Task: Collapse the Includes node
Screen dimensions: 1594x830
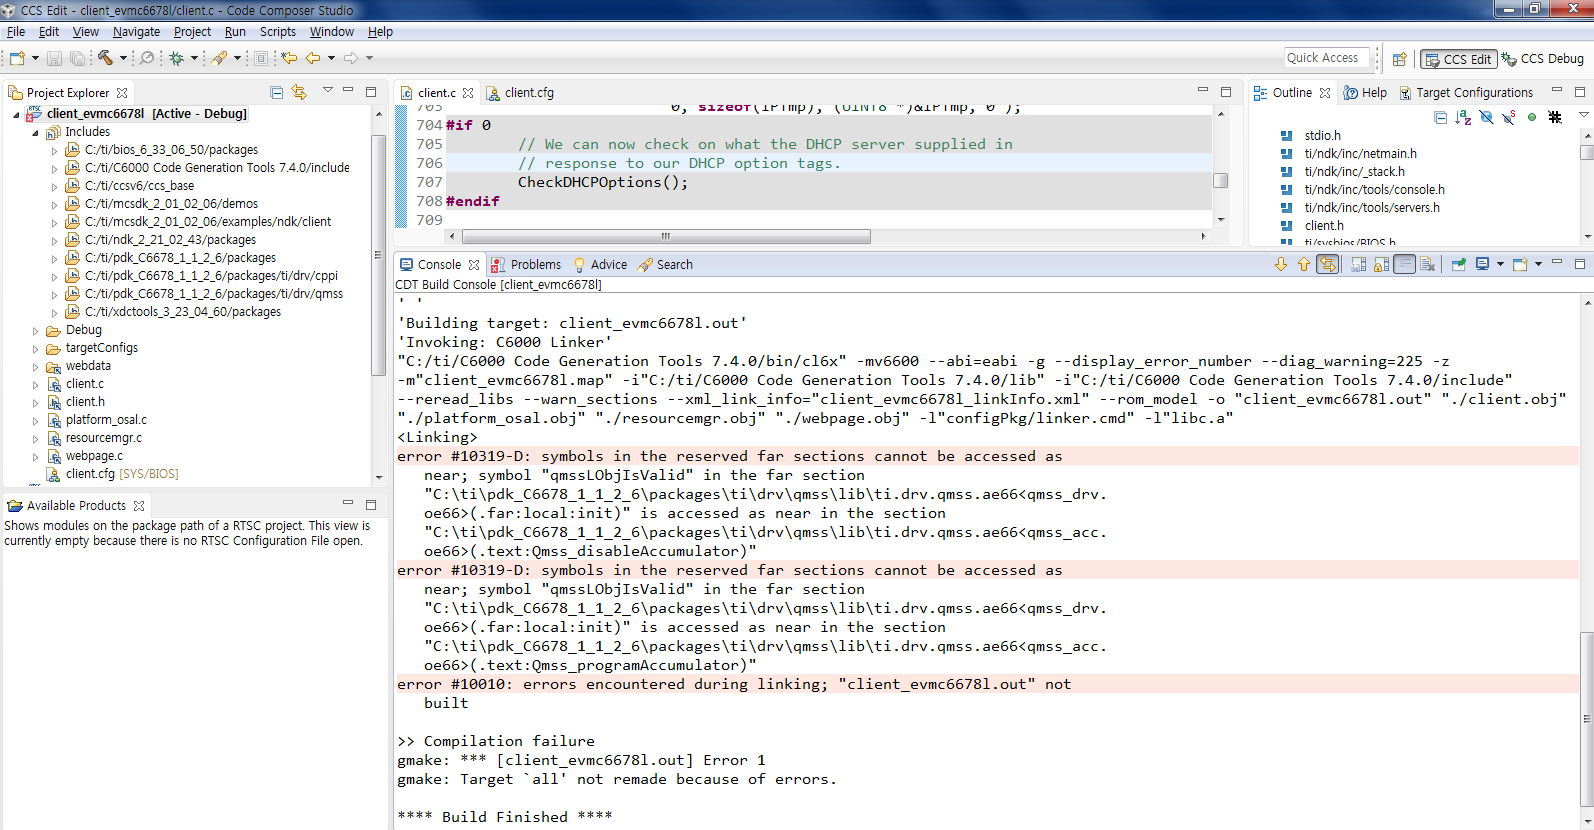Action: pos(36,132)
